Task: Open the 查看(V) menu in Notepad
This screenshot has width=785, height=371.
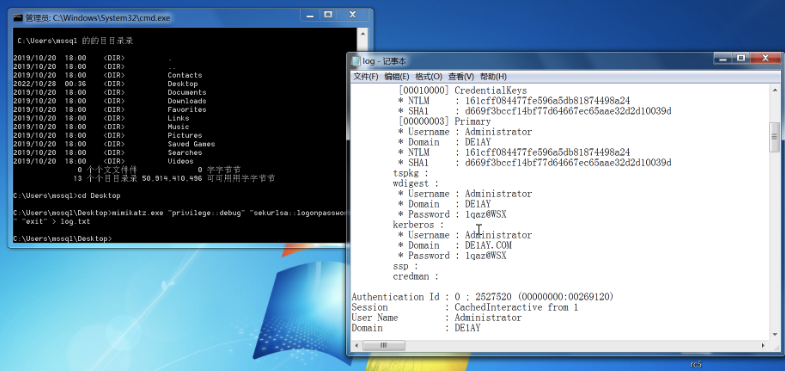Action: 461,77
